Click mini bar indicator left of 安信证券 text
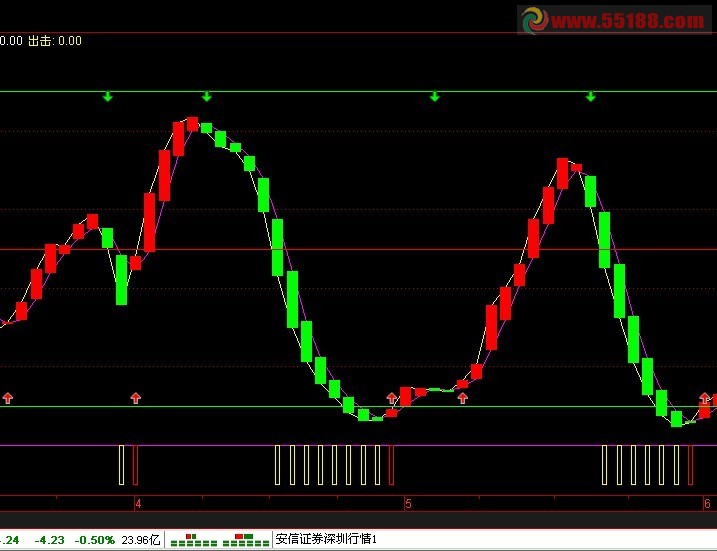Viewport: 717px width, 551px height. [x=246, y=540]
